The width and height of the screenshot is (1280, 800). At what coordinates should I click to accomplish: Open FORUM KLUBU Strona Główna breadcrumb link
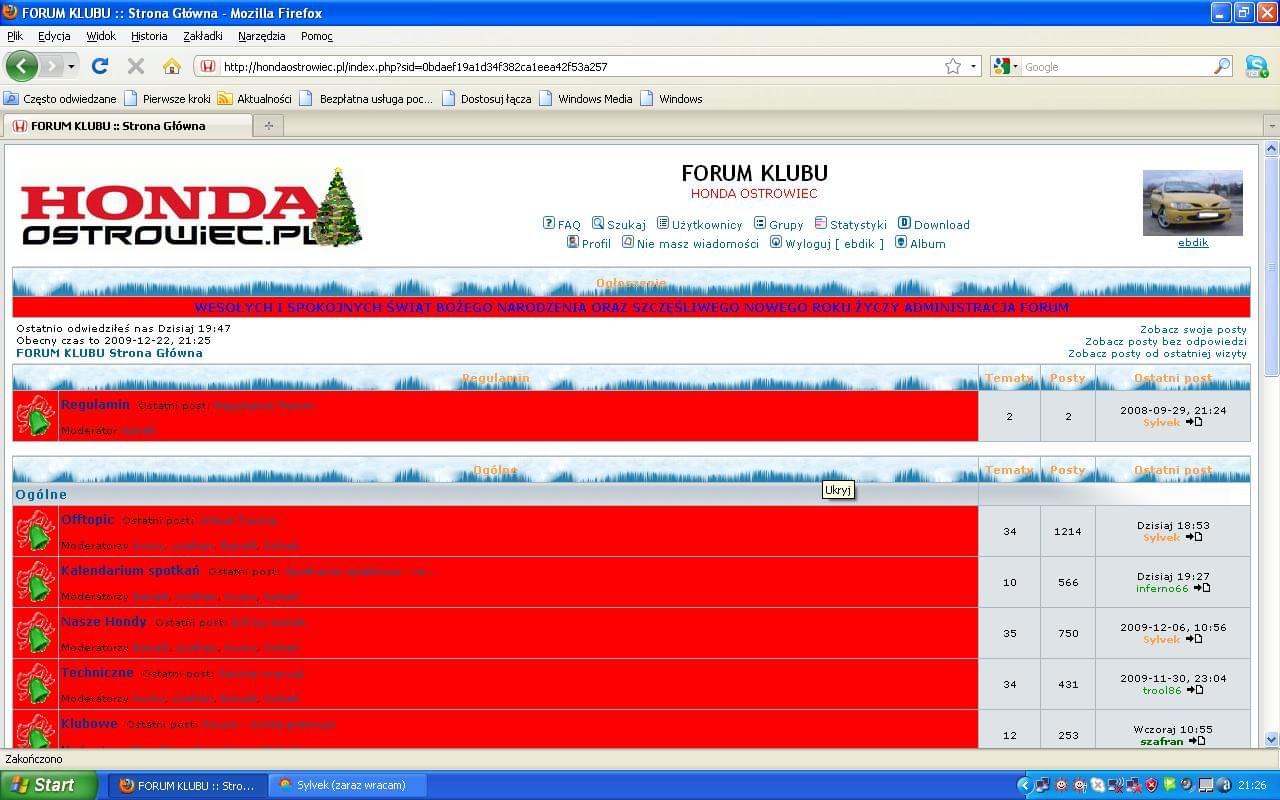point(109,353)
